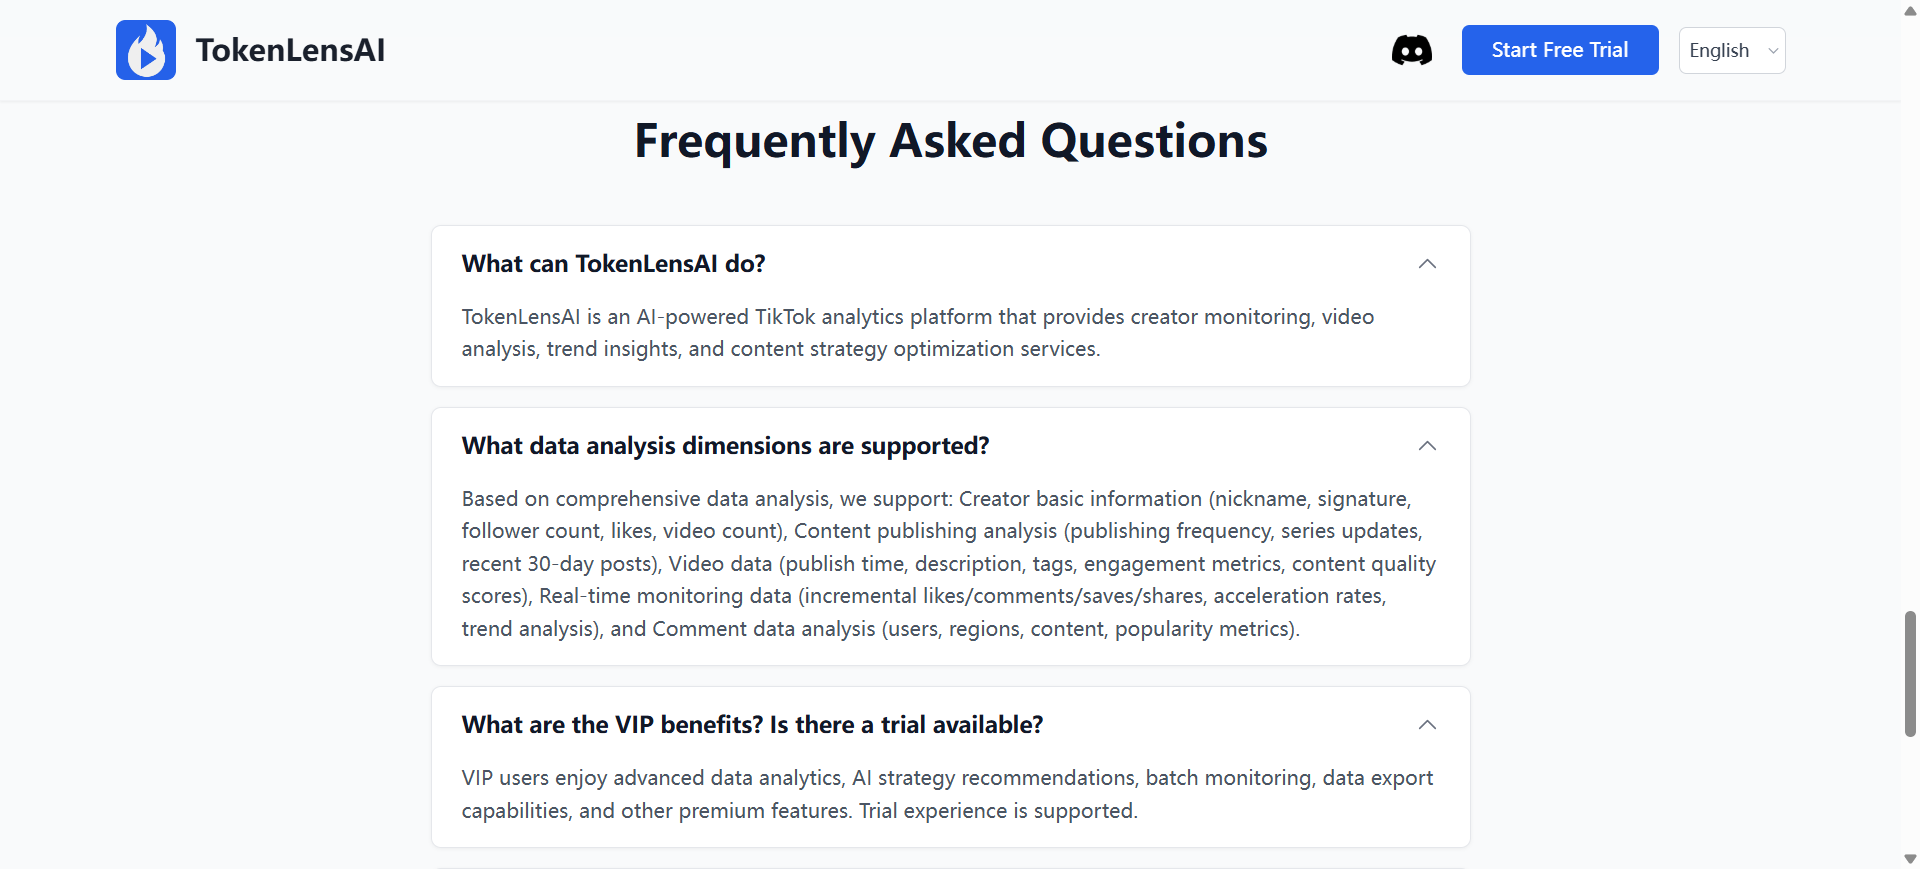
Task: Open the English language dropdown
Action: tap(1731, 50)
